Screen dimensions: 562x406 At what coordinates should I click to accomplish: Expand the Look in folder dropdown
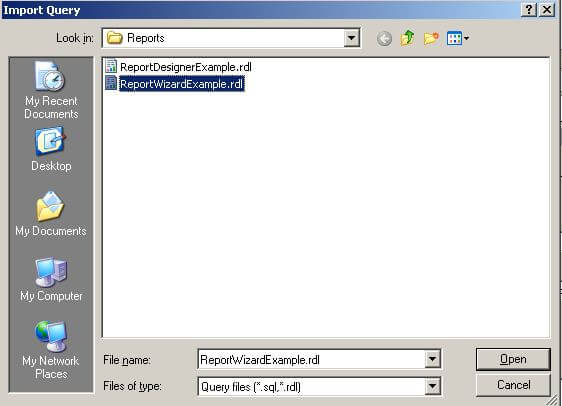352,38
